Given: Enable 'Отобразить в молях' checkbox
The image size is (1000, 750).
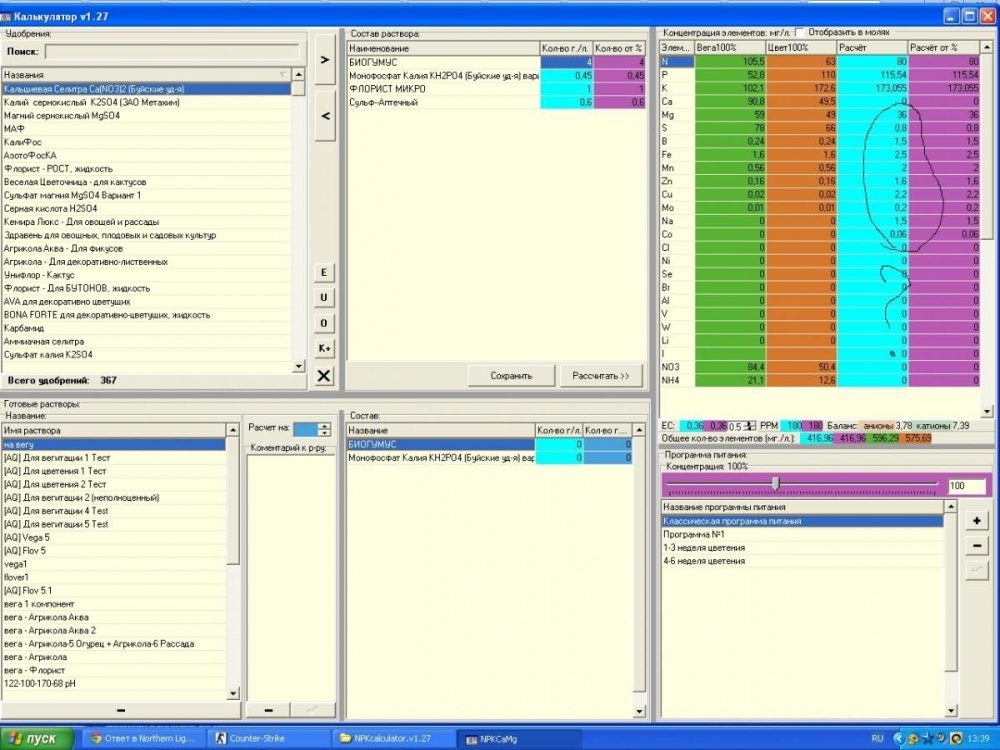Looking at the screenshot, I should [800, 32].
